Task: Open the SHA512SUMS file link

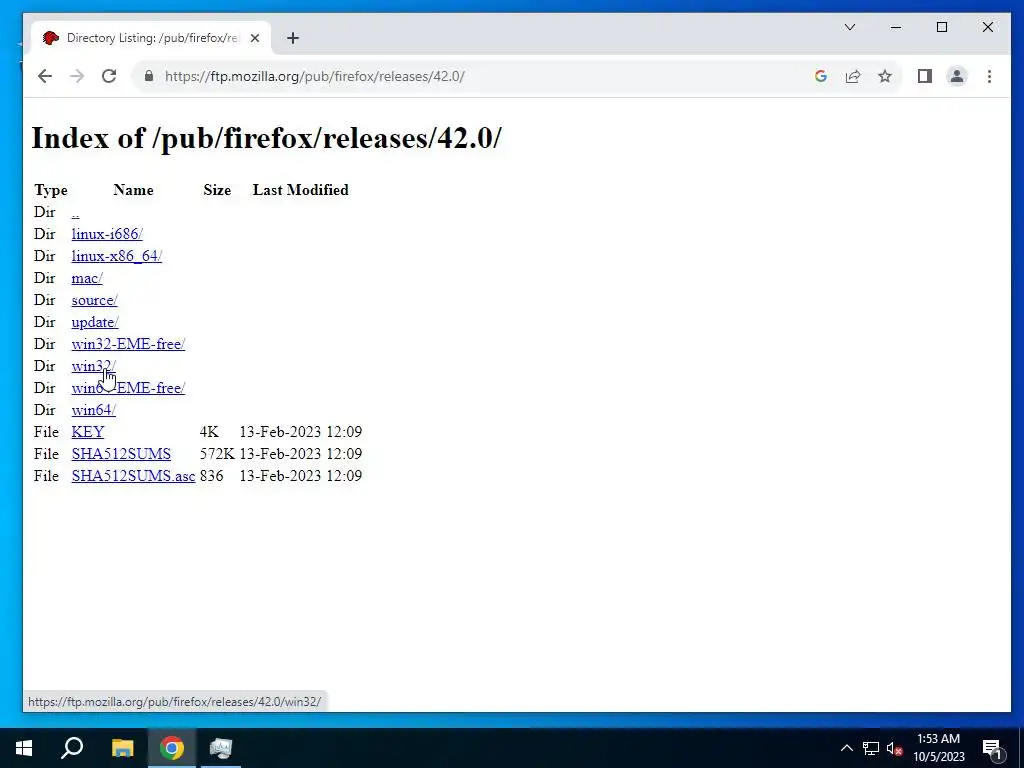Action: tap(121, 454)
